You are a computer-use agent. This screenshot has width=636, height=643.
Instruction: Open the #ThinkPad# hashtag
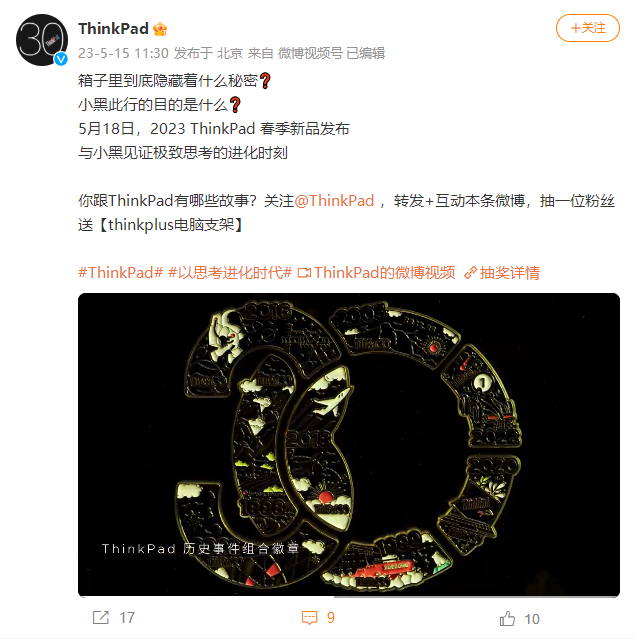tap(121, 273)
